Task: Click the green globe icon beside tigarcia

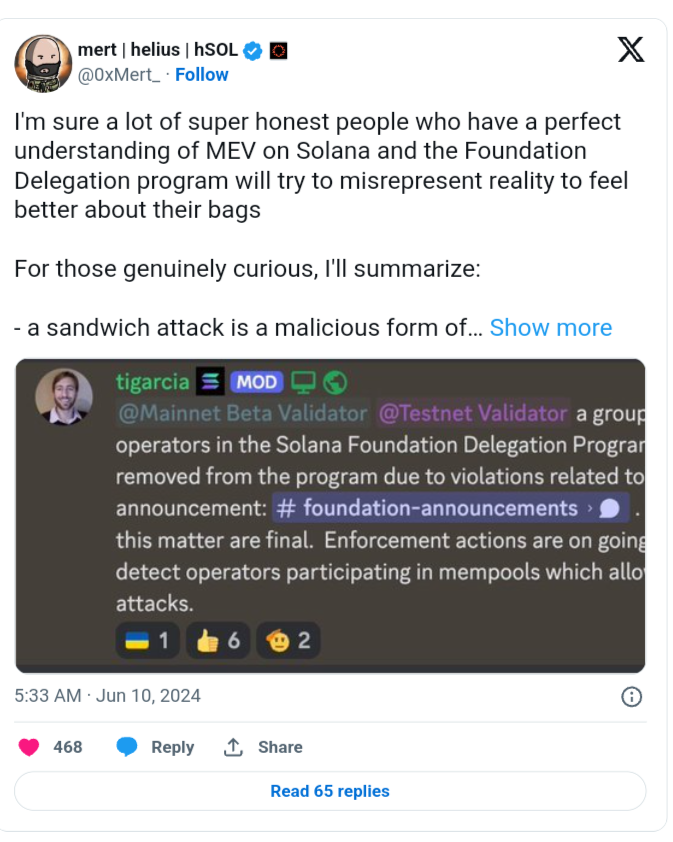Action: click(335, 383)
